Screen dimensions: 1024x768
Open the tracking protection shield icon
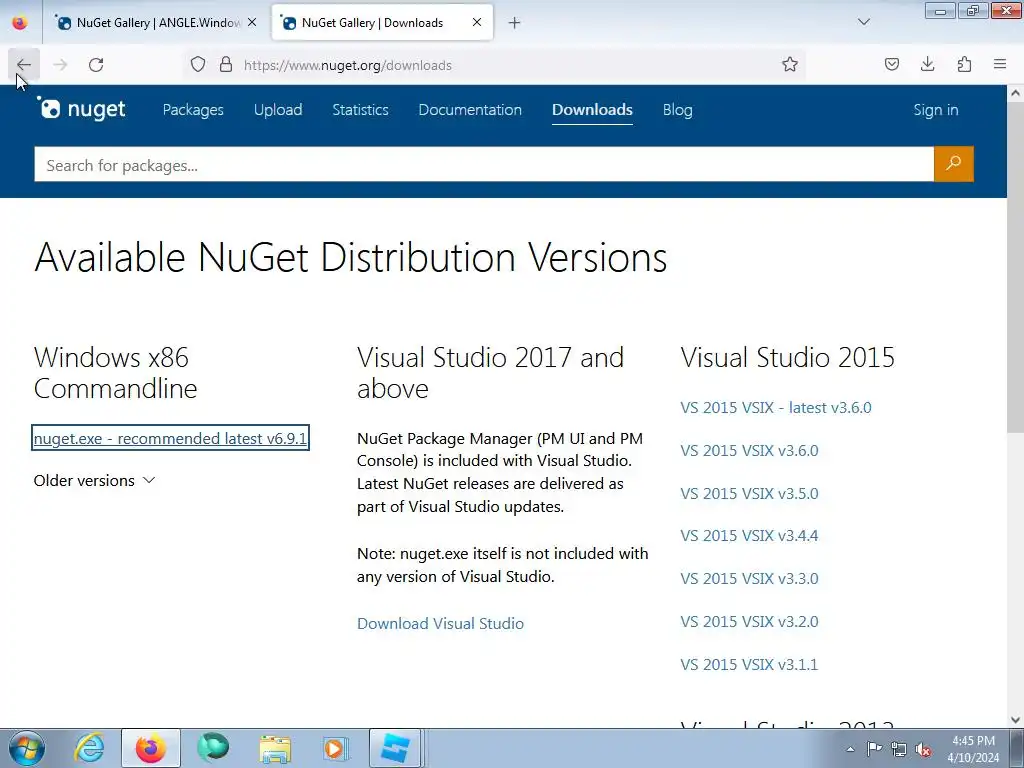click(198, 65)
